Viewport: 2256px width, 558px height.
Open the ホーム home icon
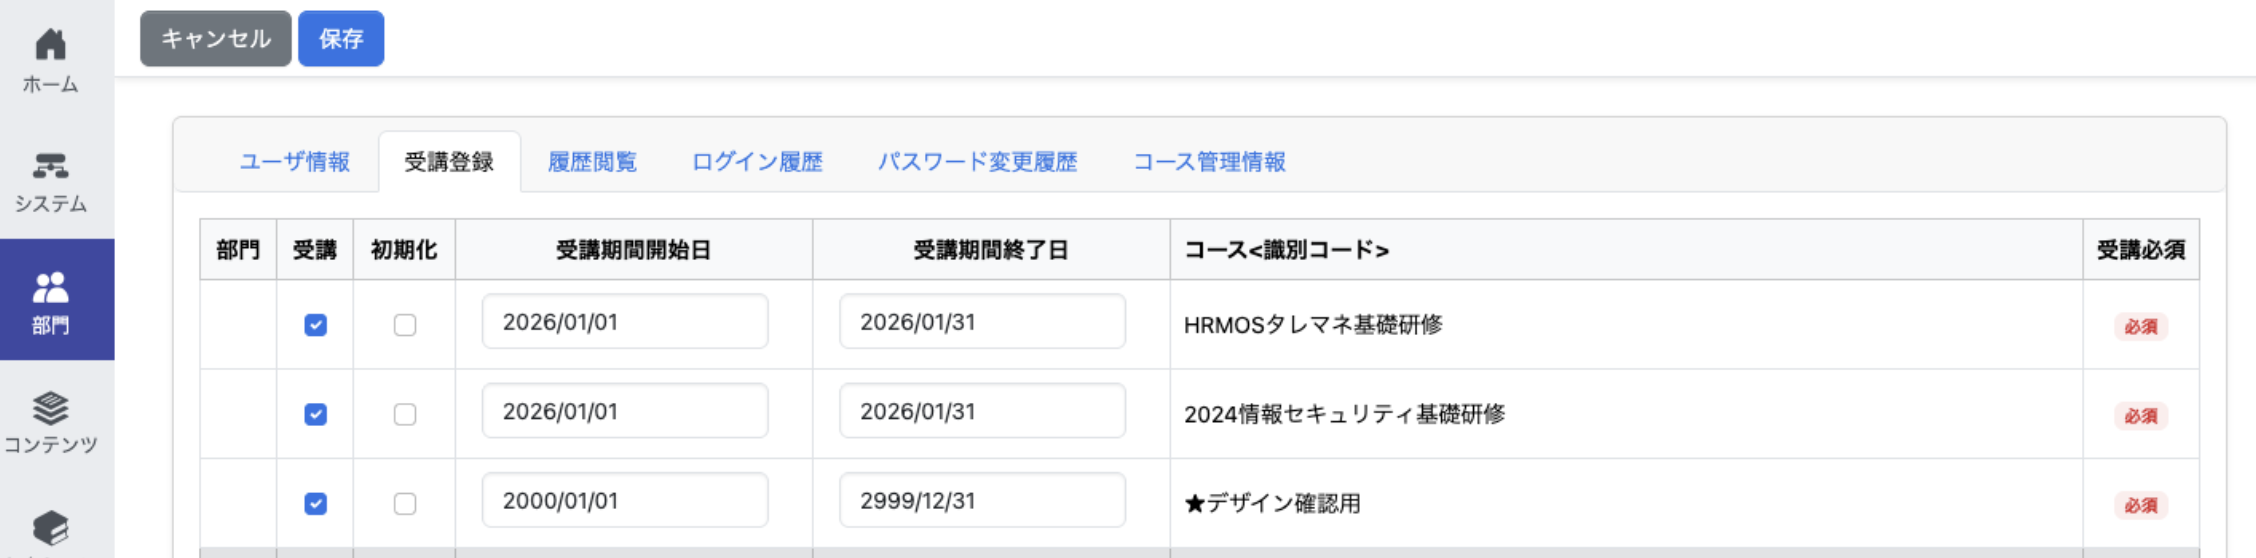click(x=50, y=45)
